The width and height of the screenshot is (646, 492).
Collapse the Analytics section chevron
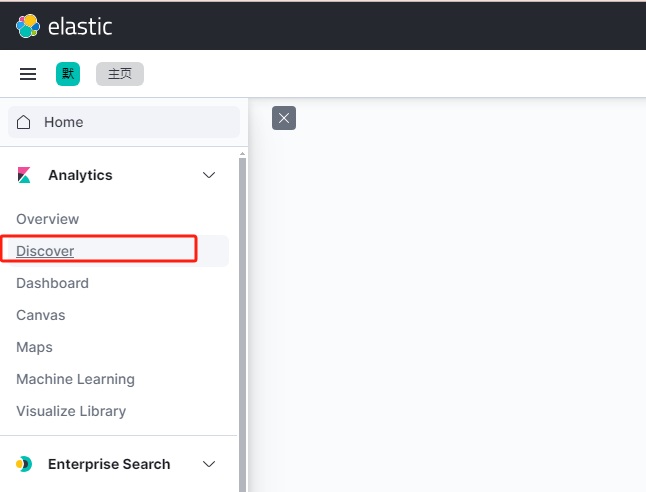pyautogui.click(x=209, y=175)
